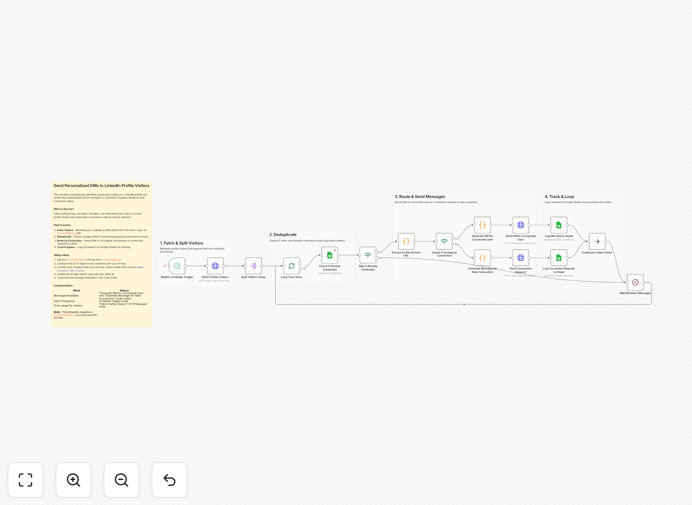Select the Log Connection Request to Sheet node
692x505 pixels.
pyautogui.click(x=559, y=258)
